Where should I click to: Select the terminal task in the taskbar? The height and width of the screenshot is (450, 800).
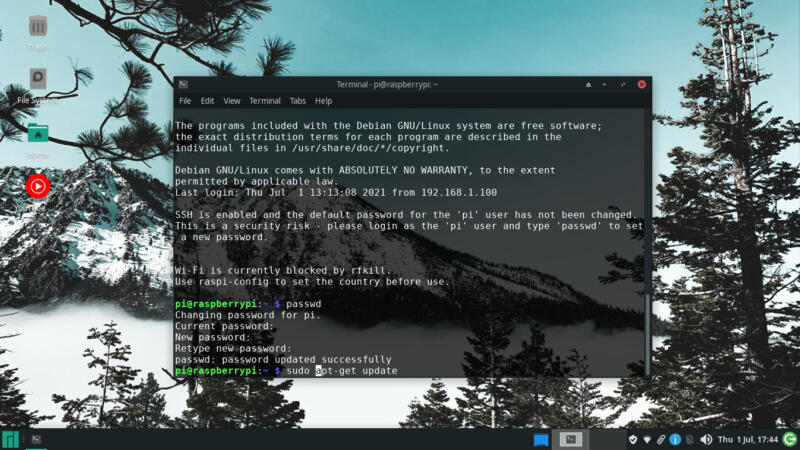pyautogui.click(x=36, y=439)
